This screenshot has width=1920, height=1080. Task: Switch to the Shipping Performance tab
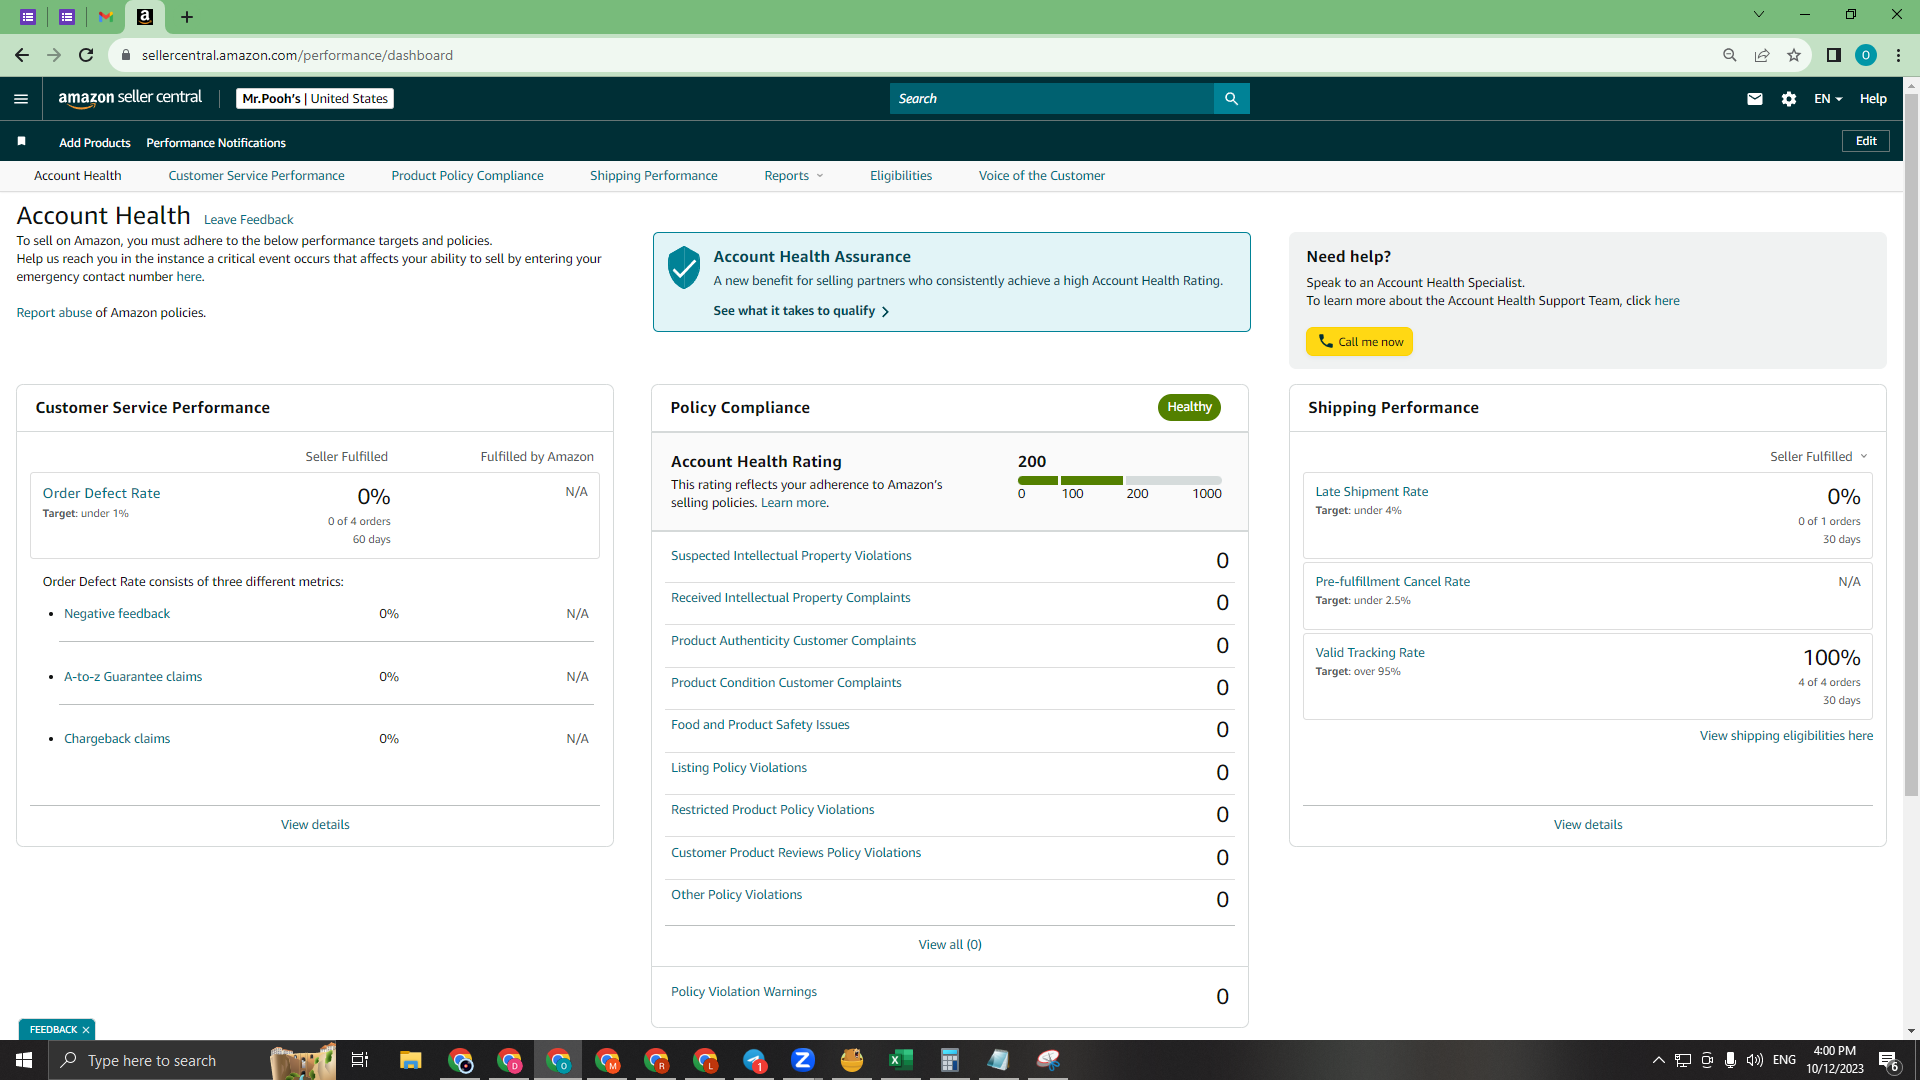(653, 175)
